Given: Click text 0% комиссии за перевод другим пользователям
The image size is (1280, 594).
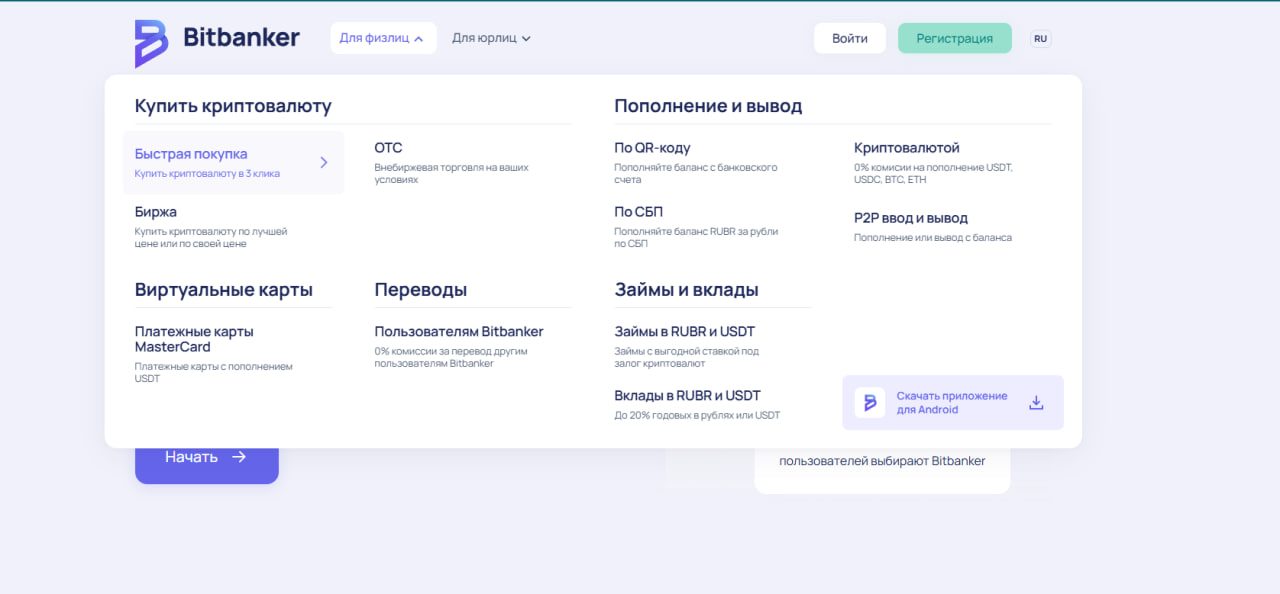Looking at the screenshot, I should pyautogui.click(x=451, y=357).
